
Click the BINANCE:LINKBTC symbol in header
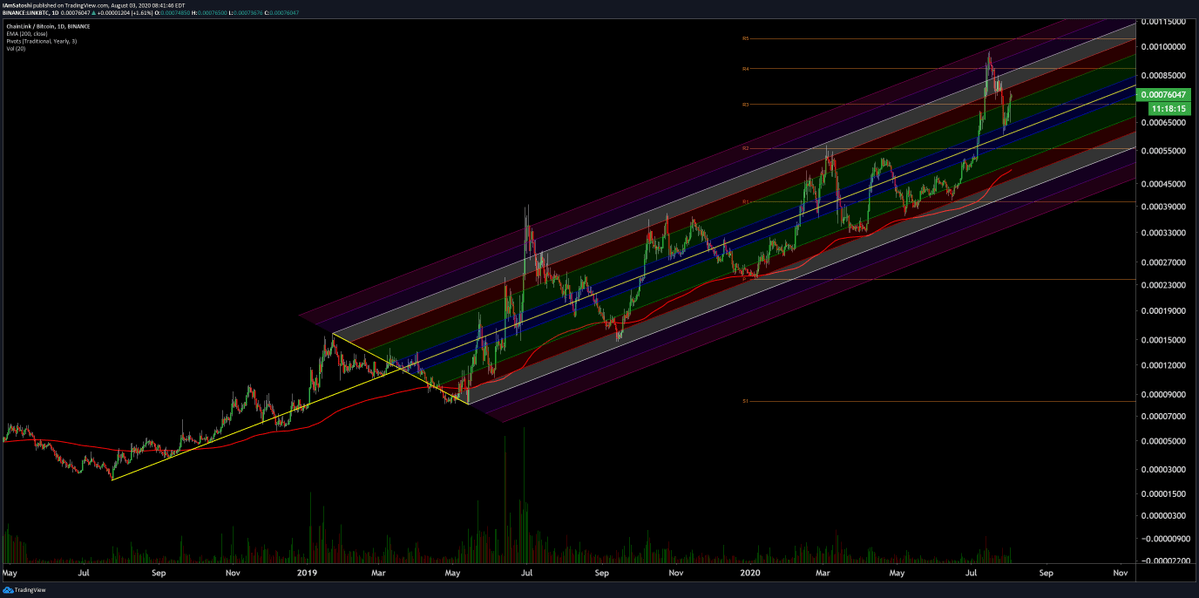[x=26, y=12]
